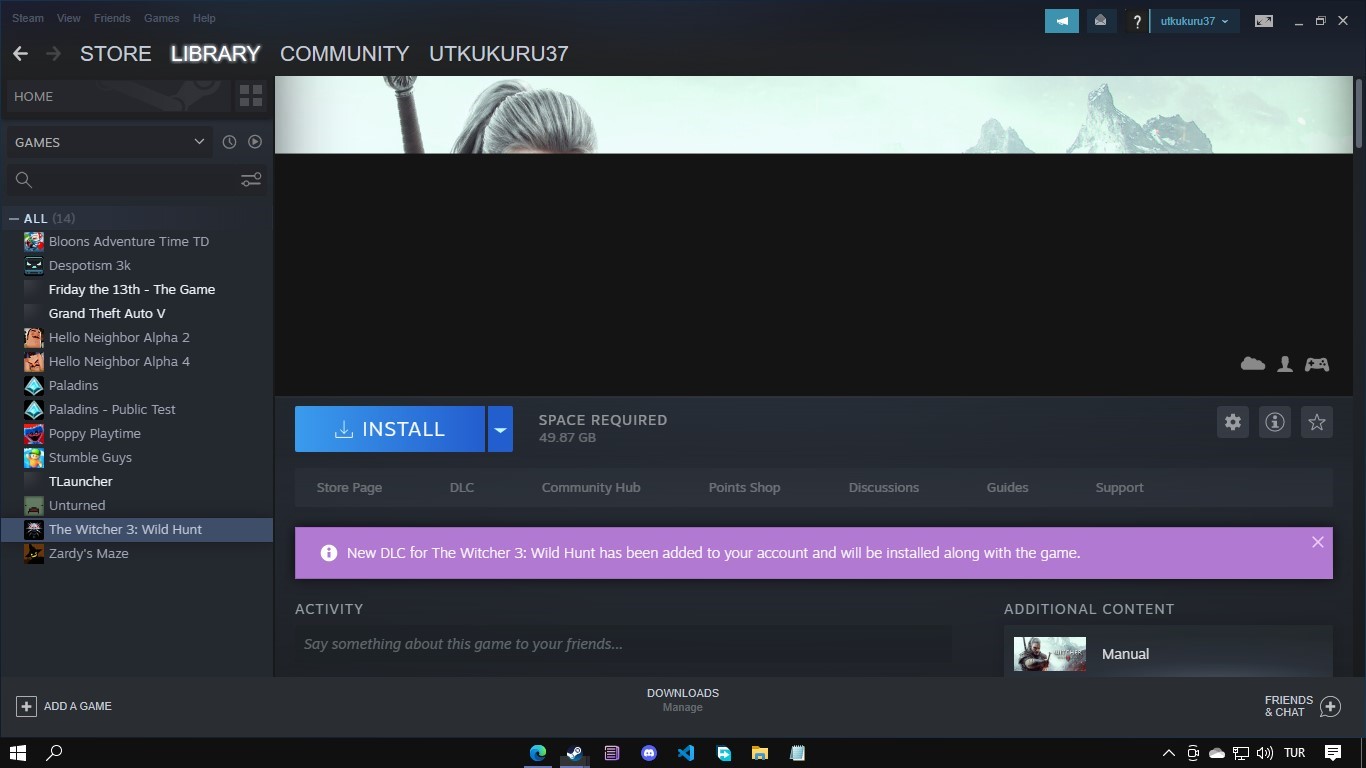Sort games by recent activity clock icon
1366x768 pixels.
pyautogui.click(x=229, y=142)
